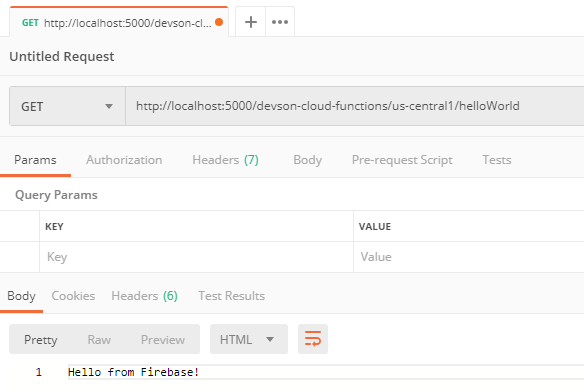The image size is (584, 392).
Task: Click the query param Key field
Action: [x=196, y=257]
